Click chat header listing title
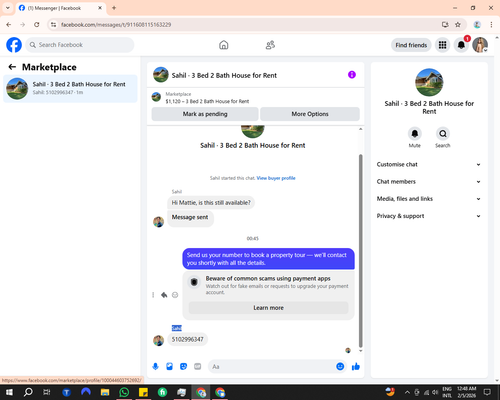Image resolution: width=500 pixels, height=400 pixels. [224, 75]
